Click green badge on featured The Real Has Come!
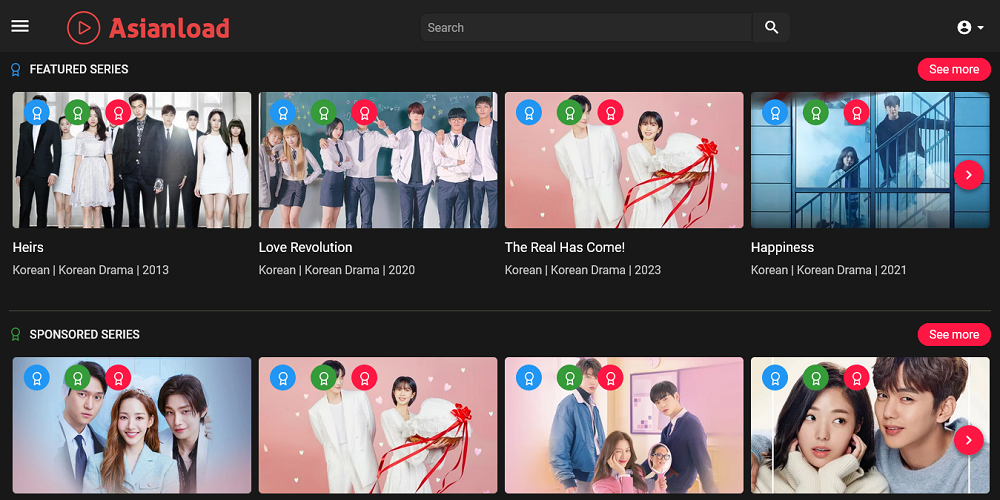1000x500 pixels. [570, 112]
